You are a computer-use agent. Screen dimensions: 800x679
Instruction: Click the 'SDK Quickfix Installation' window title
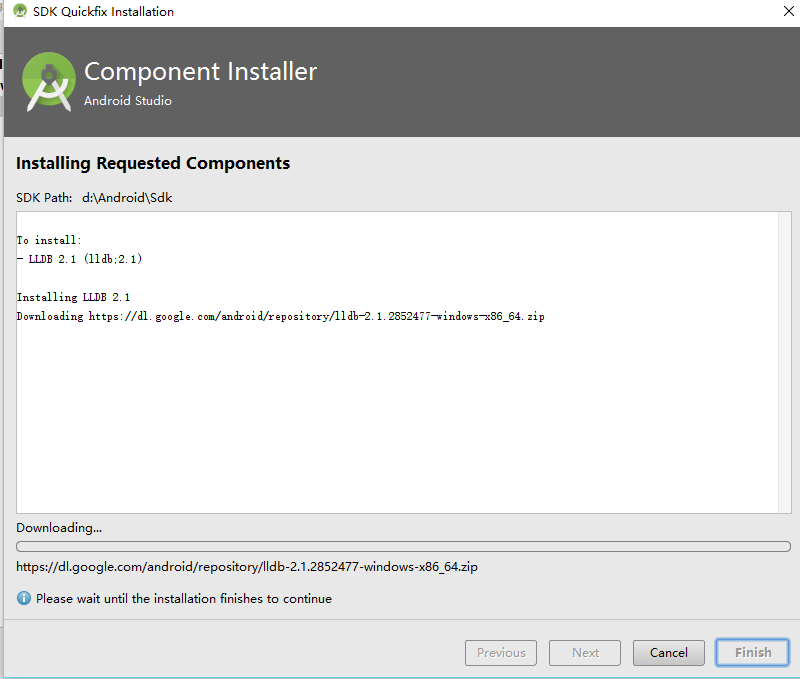coord(104,11)
